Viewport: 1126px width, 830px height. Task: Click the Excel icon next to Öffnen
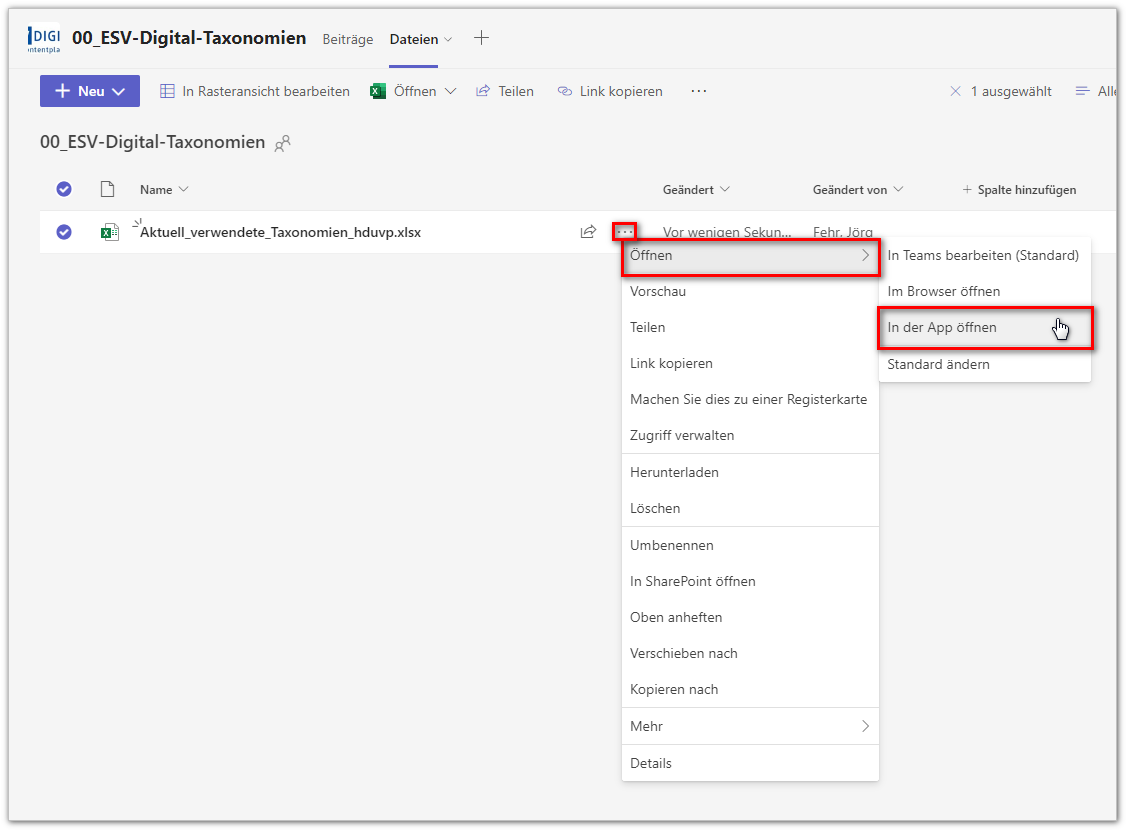coord(378,91)
